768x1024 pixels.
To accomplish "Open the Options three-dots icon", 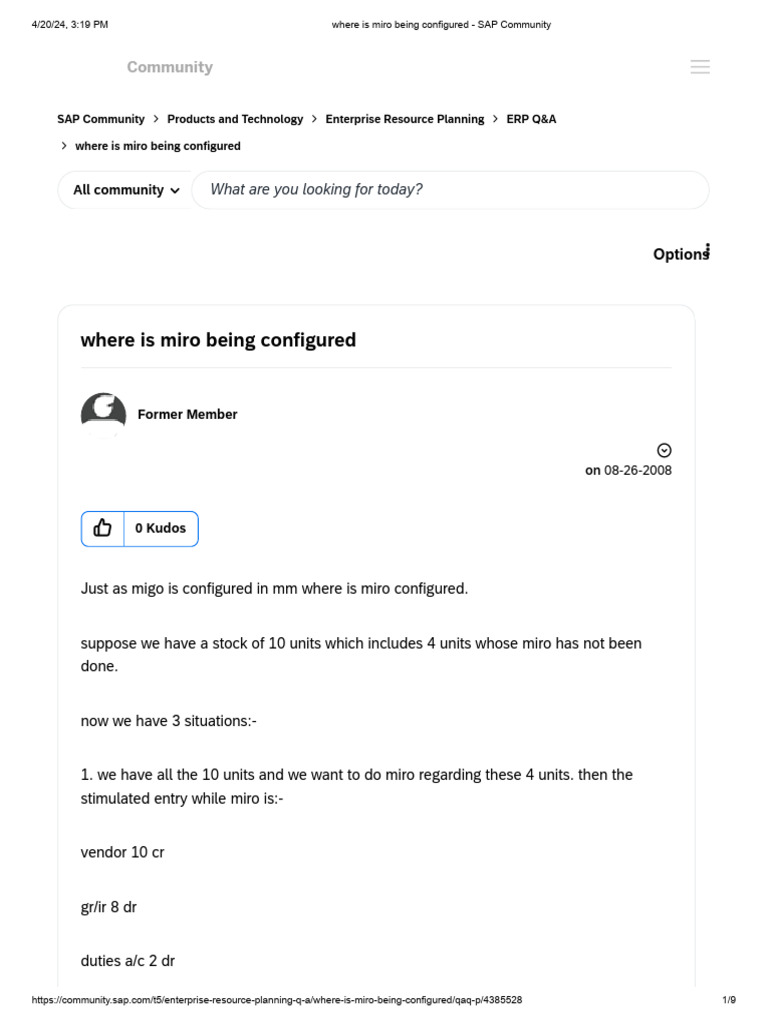I will pyautogui.click(x=708, y=249).
